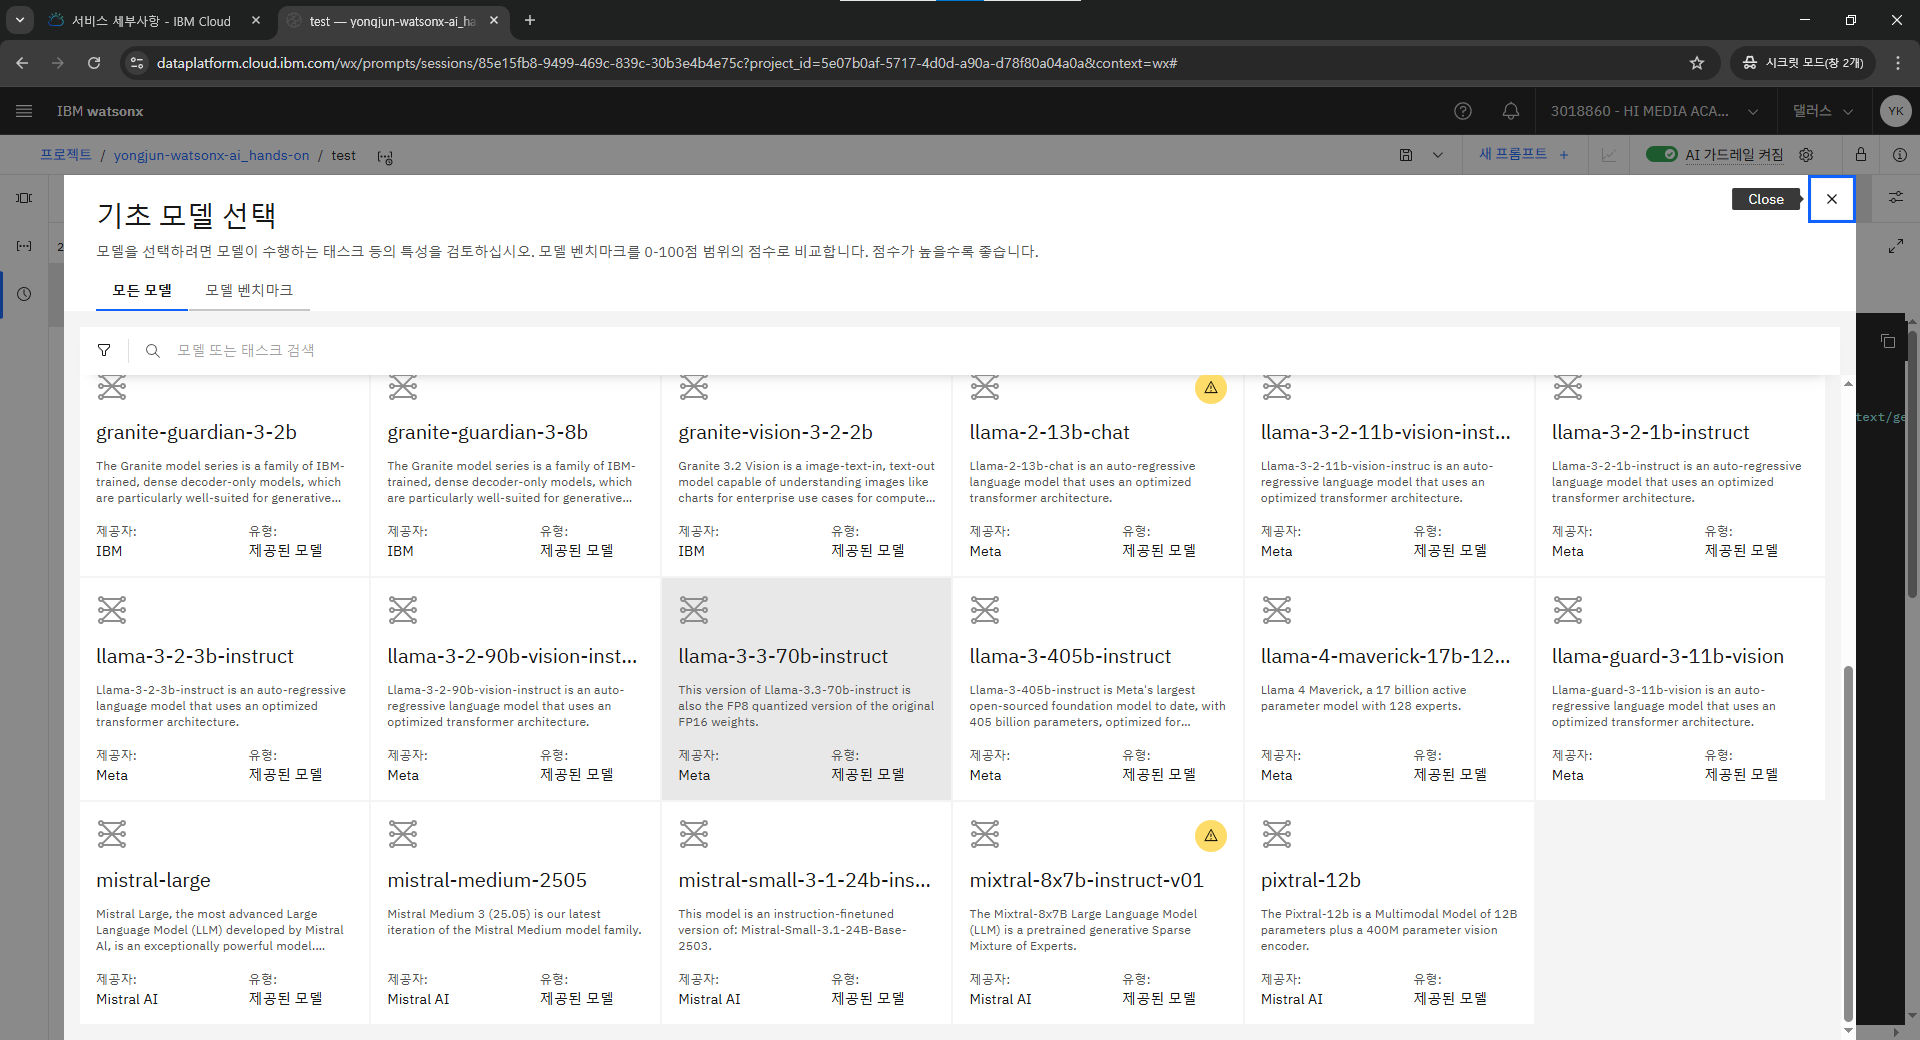Click the asset switcher icon next to test breadcrumb
This screenshot has width=1920, height=1040.
point(385,156)
